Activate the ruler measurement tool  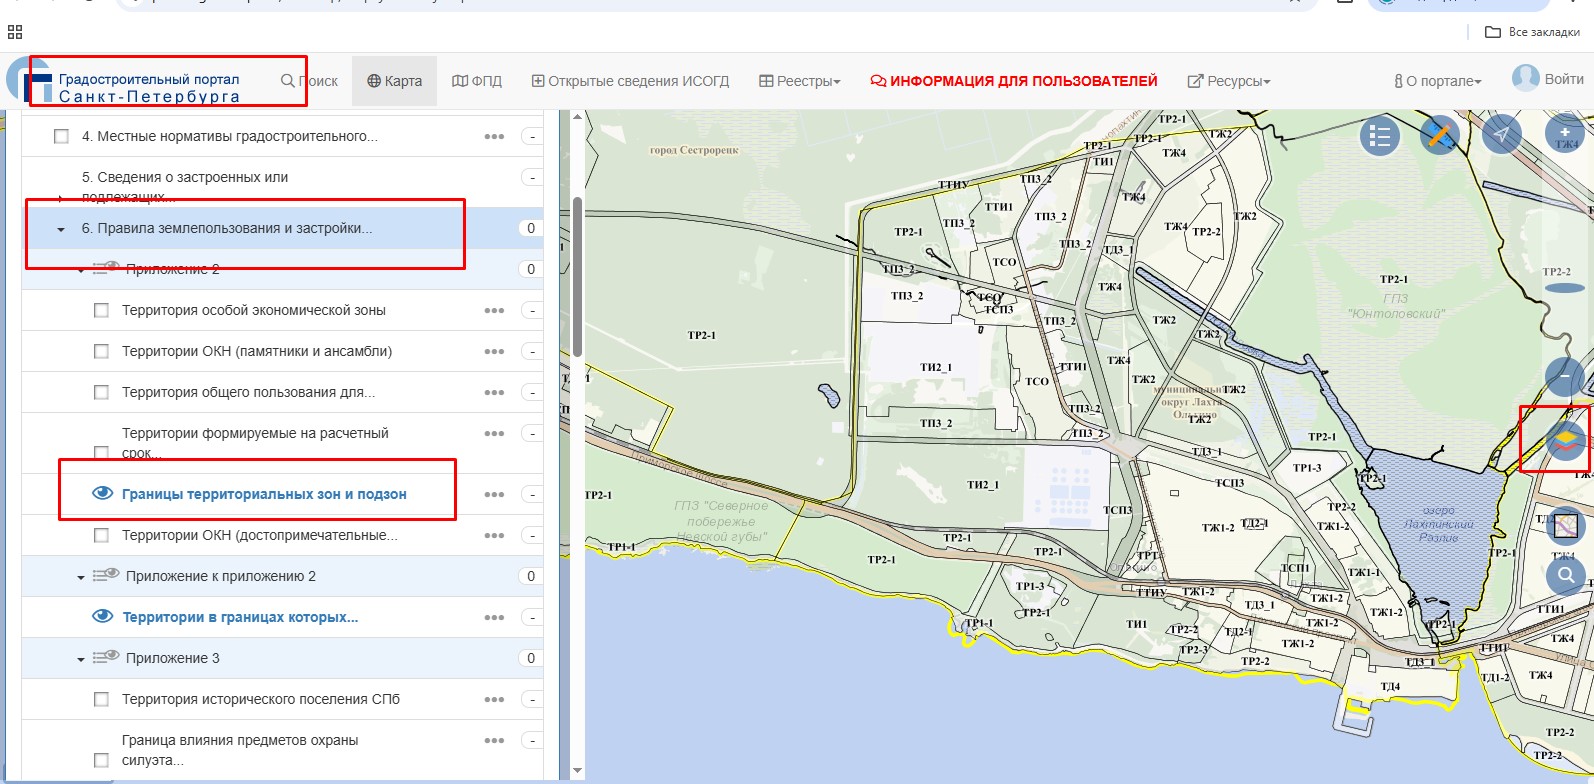1440,135
